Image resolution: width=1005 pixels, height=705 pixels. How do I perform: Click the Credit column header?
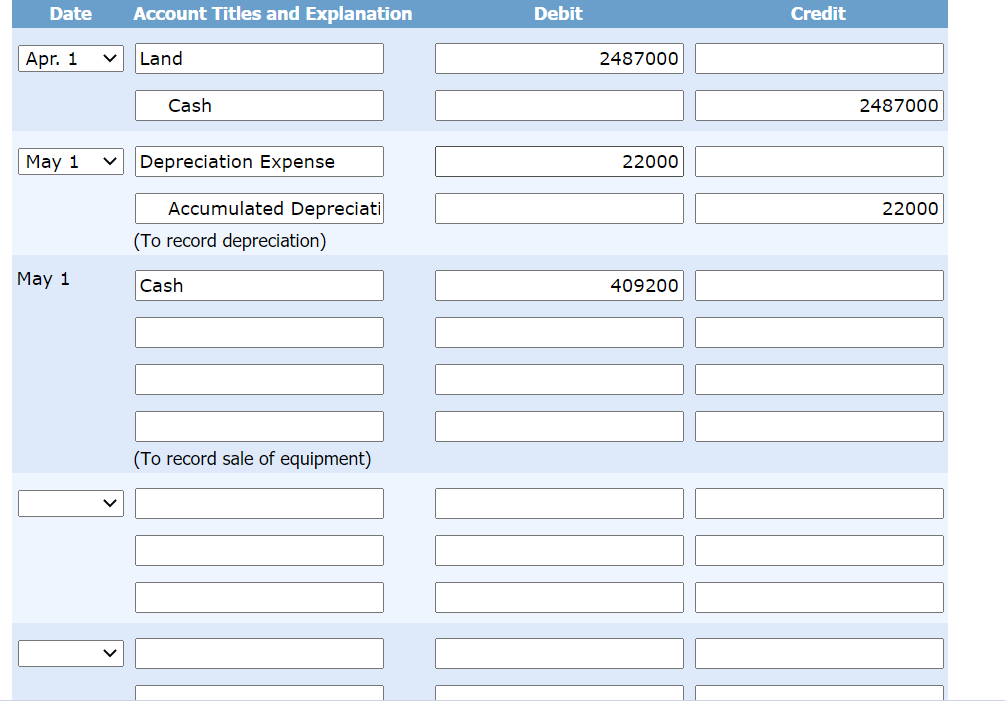pyautogui.click(x=818, y=13)
